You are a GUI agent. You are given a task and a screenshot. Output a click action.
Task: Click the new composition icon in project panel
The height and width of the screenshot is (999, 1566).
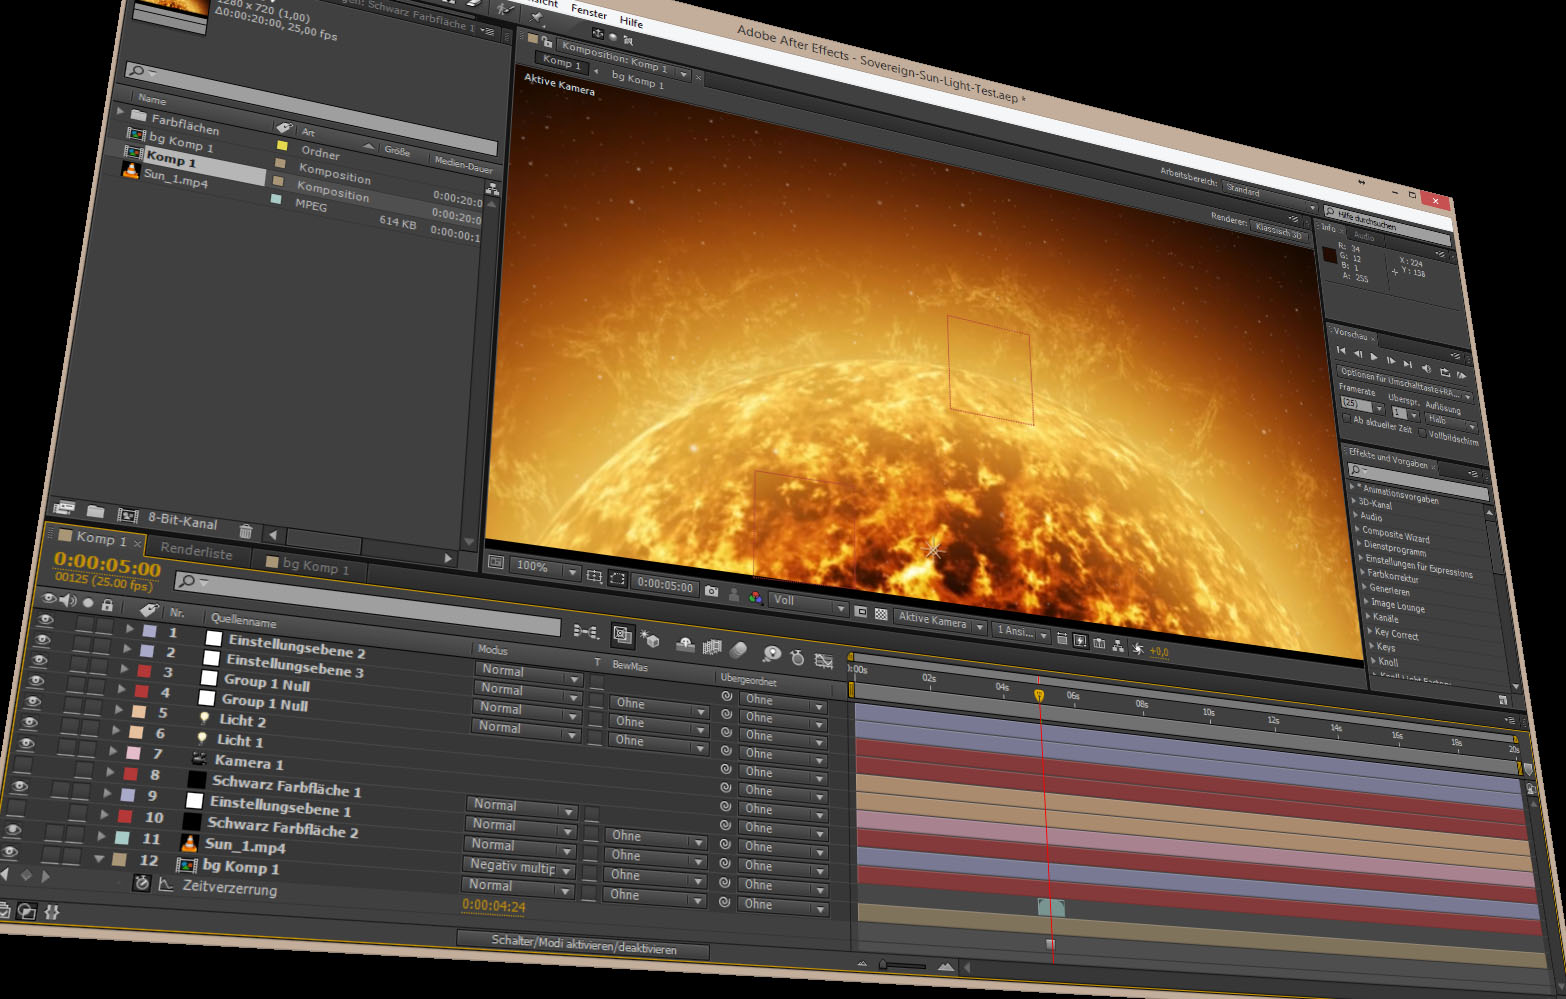[x=127, y=515]
